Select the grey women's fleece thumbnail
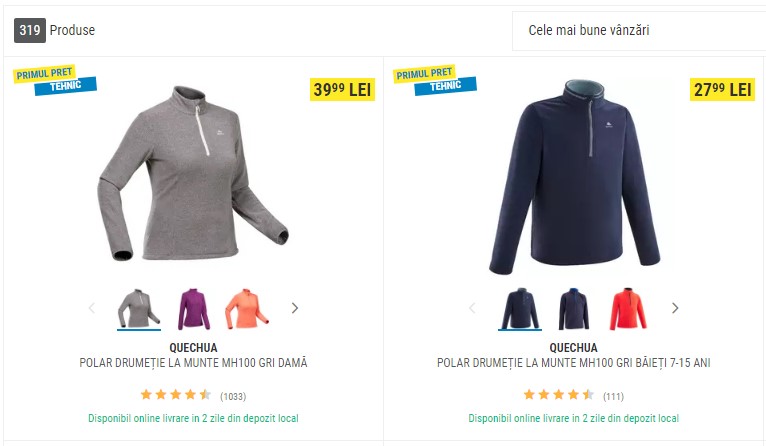Viewport: 766px width, 446px height. 139,309
